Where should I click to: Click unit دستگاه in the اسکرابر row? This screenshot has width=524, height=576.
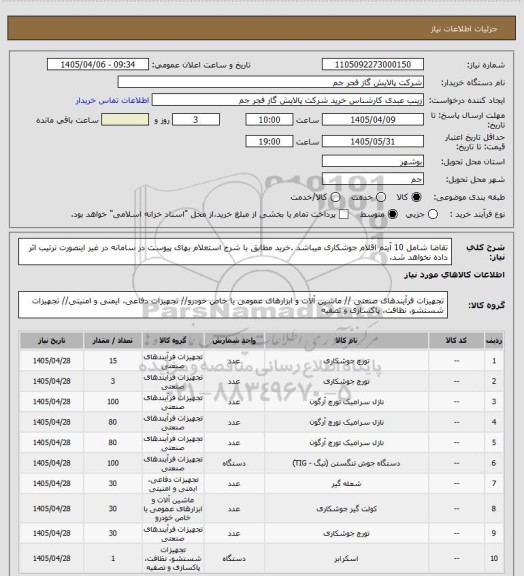234,558
